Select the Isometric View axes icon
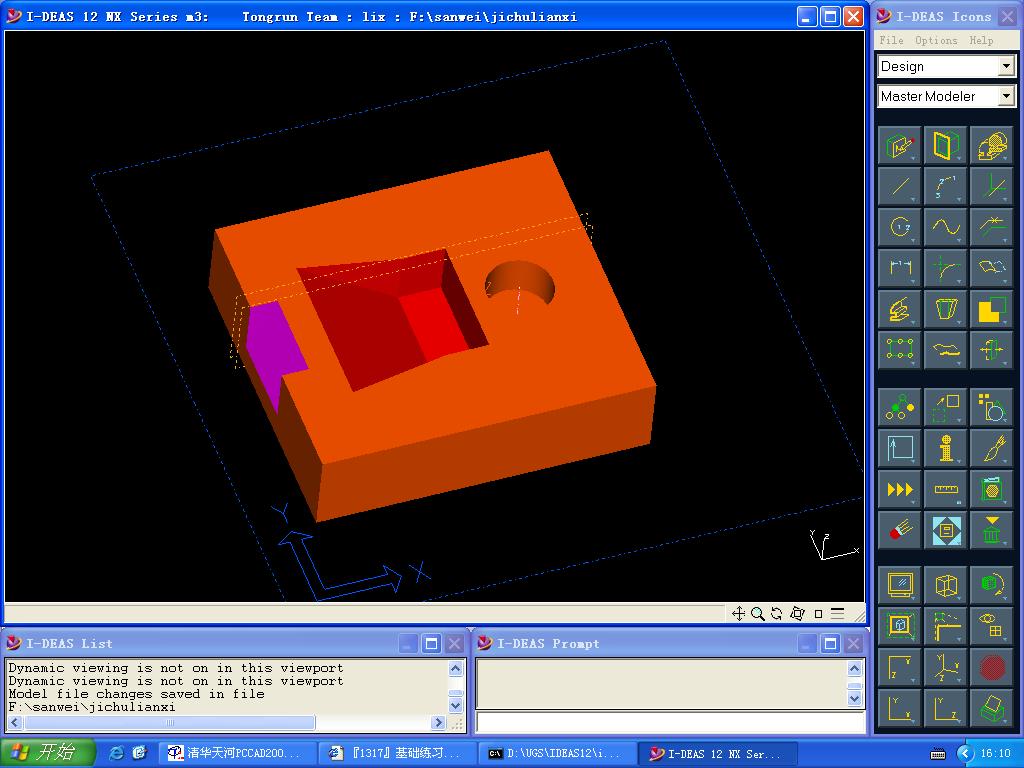Image resolution: width=1024 pixels, height=768 pixels. tap(946, 667)
